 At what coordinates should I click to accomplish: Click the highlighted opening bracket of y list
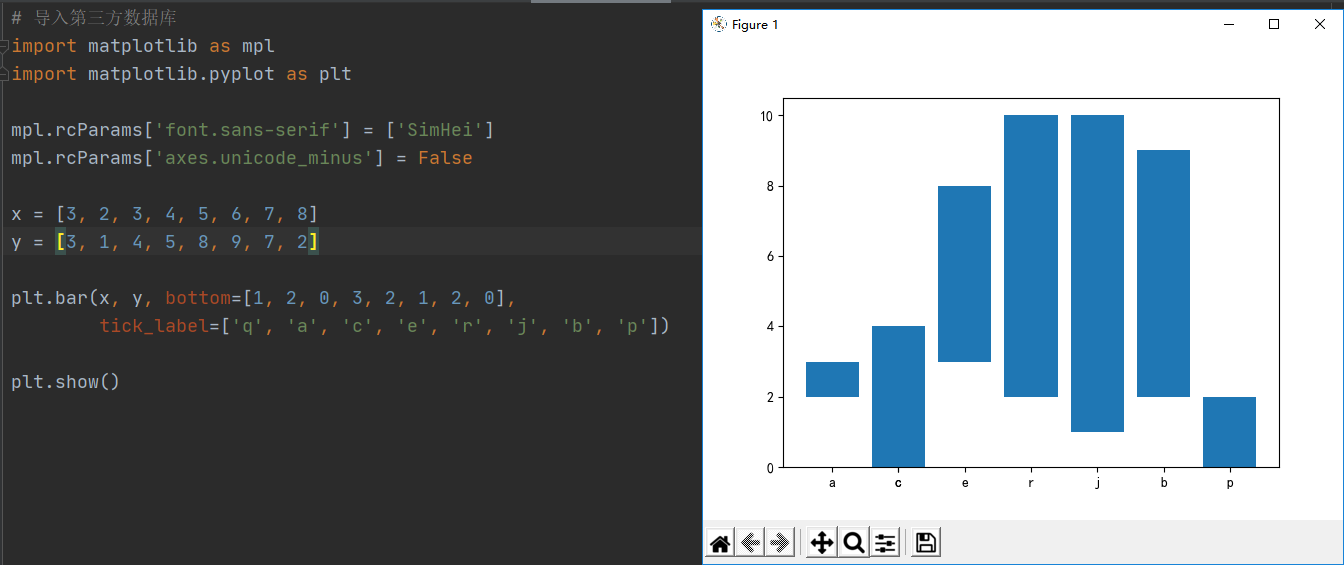[60, 242]
